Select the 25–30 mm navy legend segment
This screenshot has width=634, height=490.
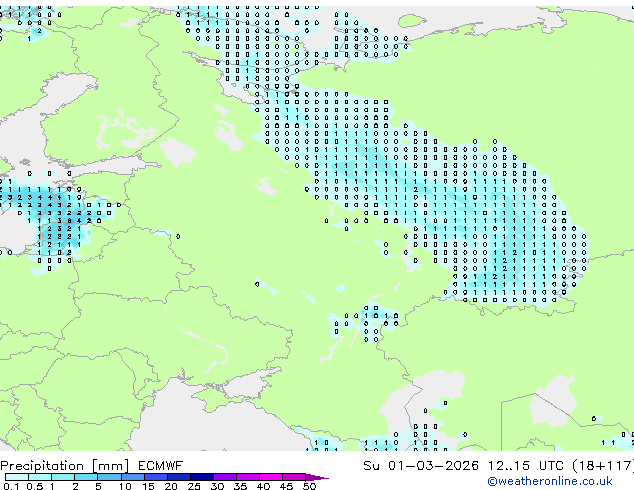tap(202, 477)
